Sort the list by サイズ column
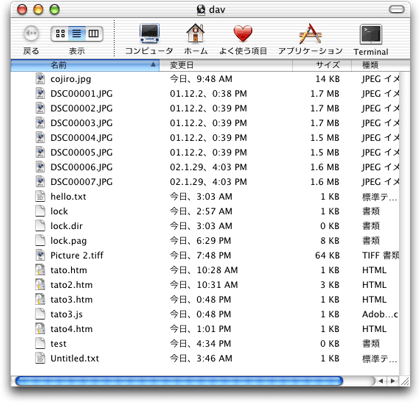 [322, 65]
